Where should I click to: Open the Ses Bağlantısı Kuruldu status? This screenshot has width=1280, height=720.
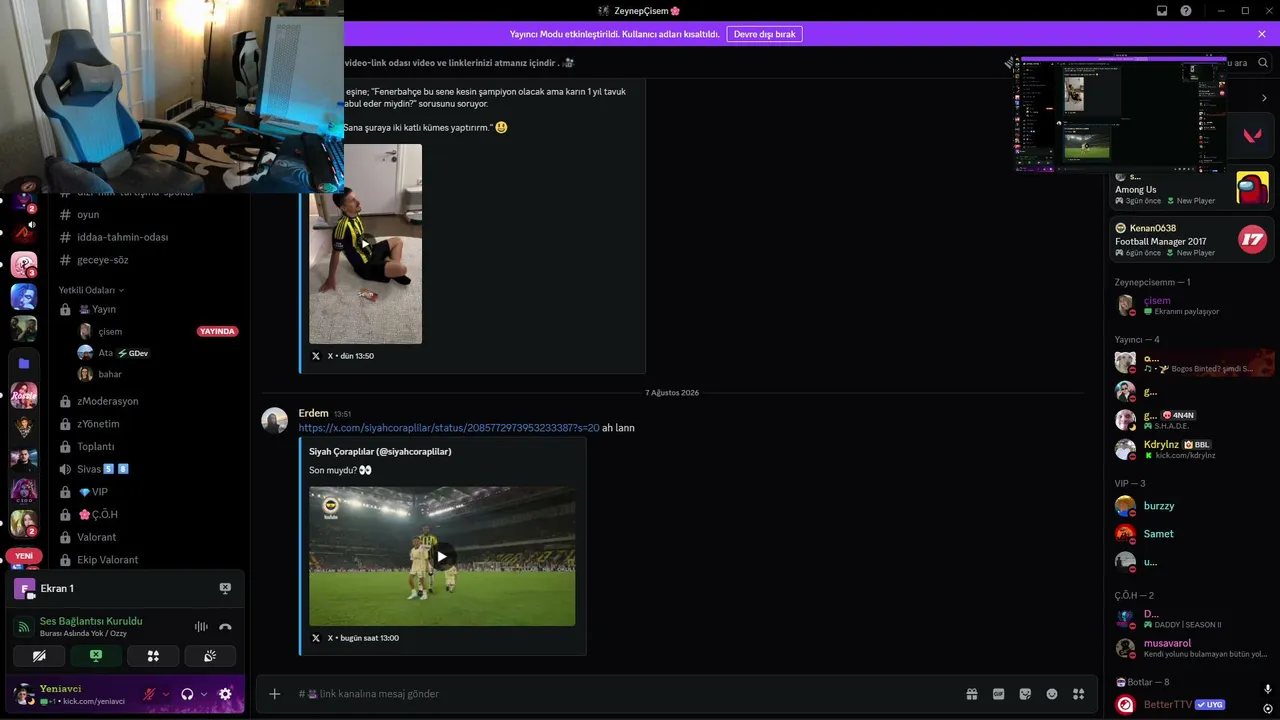(91, 621)
